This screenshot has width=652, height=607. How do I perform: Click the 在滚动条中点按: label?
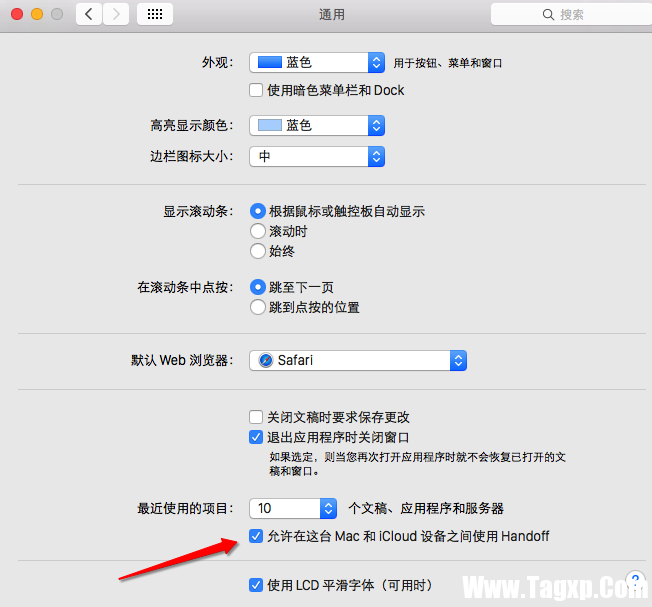185,288
